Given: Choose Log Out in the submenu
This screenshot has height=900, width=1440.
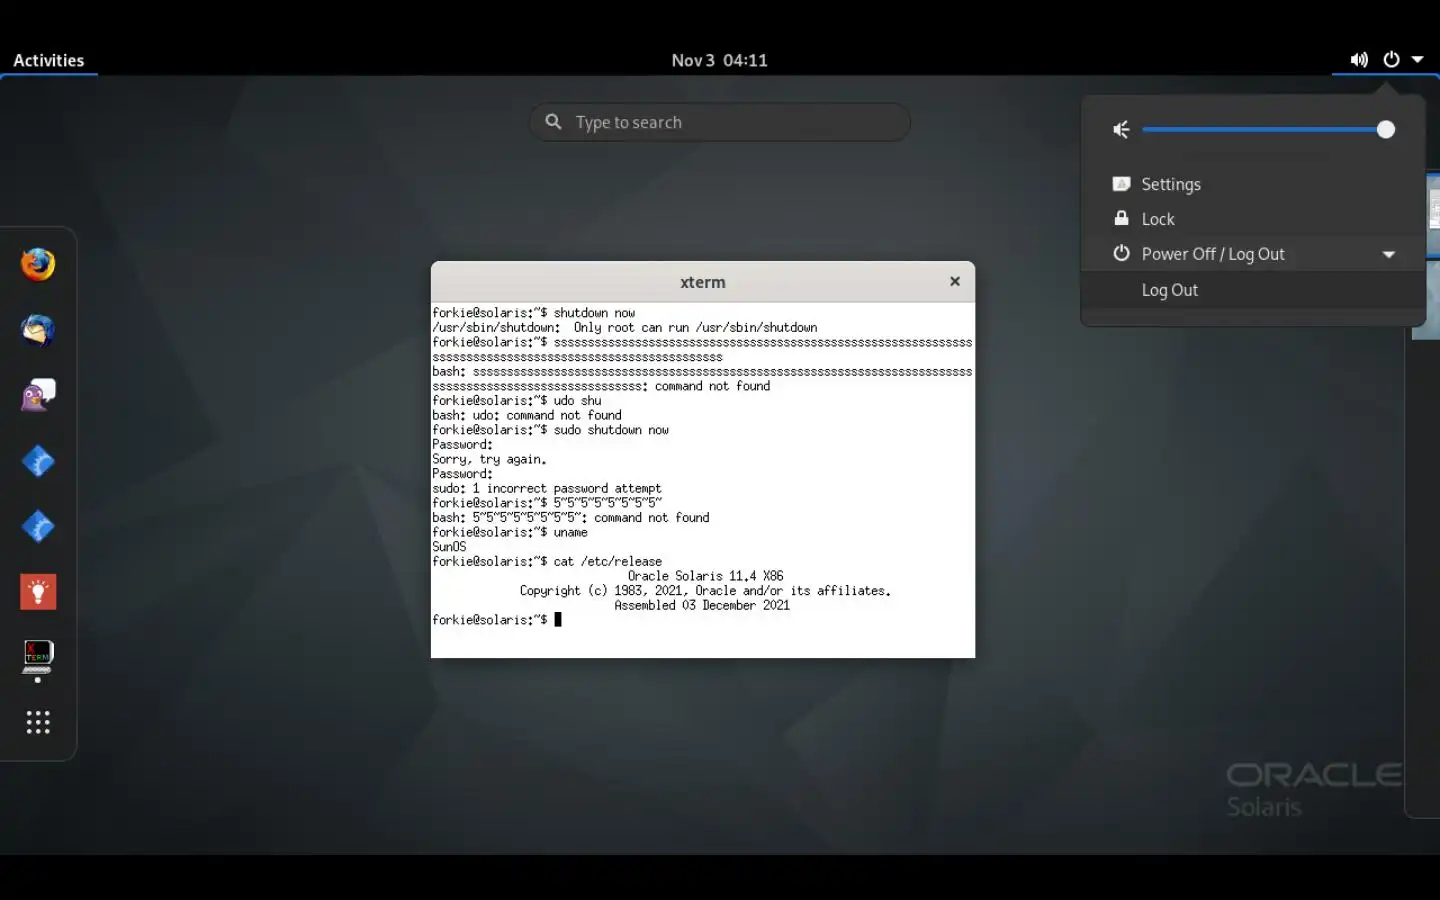Looking at the screenshot, I should [x=1253, y=290].
